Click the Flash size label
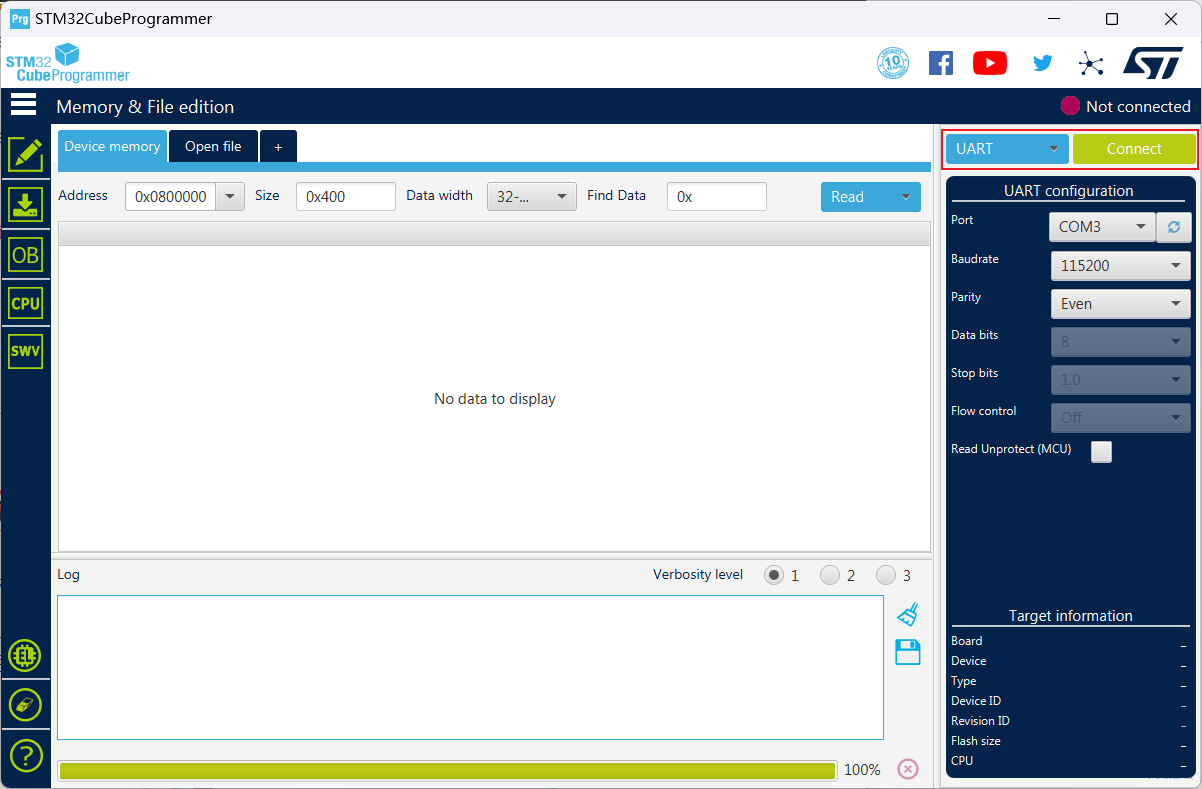The image size is (1202, 789). [976, 741]
